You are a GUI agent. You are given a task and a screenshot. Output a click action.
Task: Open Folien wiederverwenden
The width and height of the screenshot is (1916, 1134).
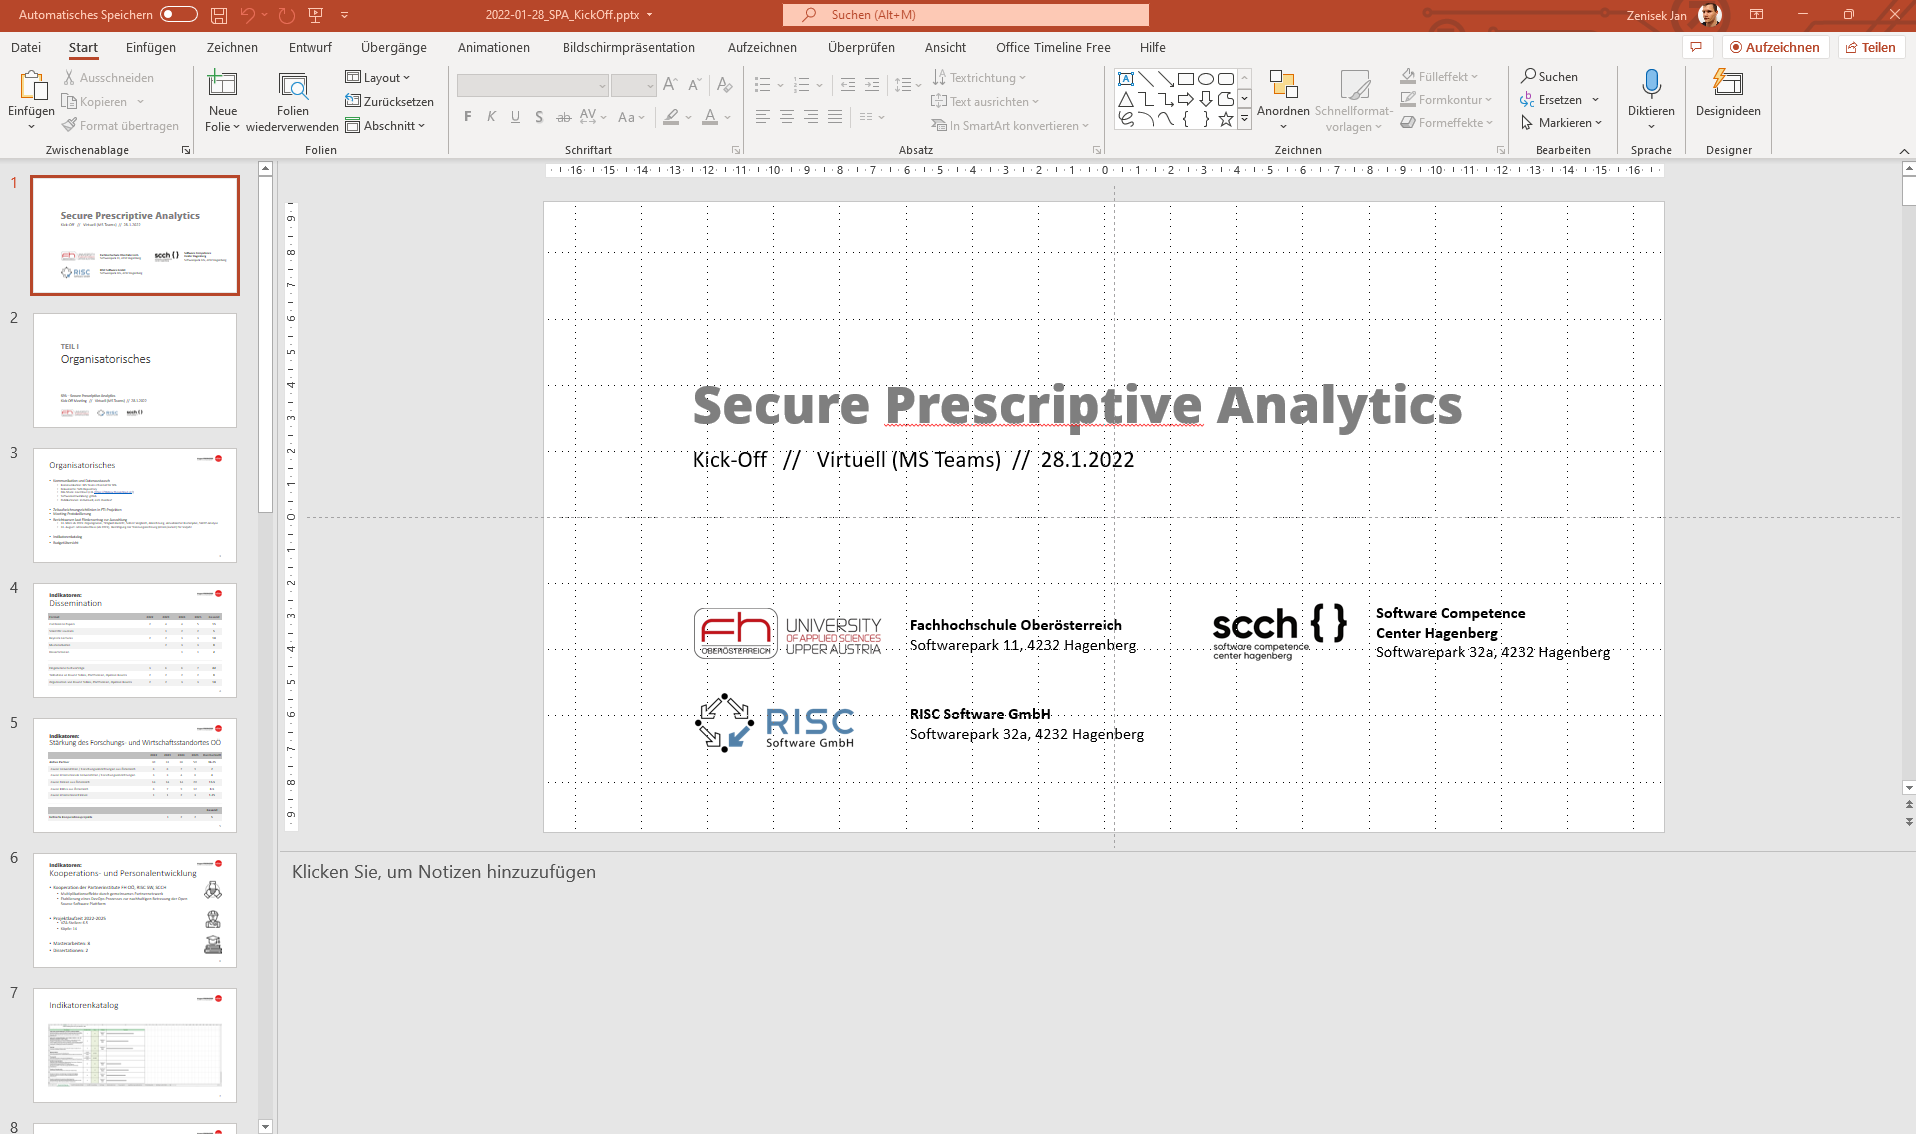pyautogui.click(x=292, y=102)
